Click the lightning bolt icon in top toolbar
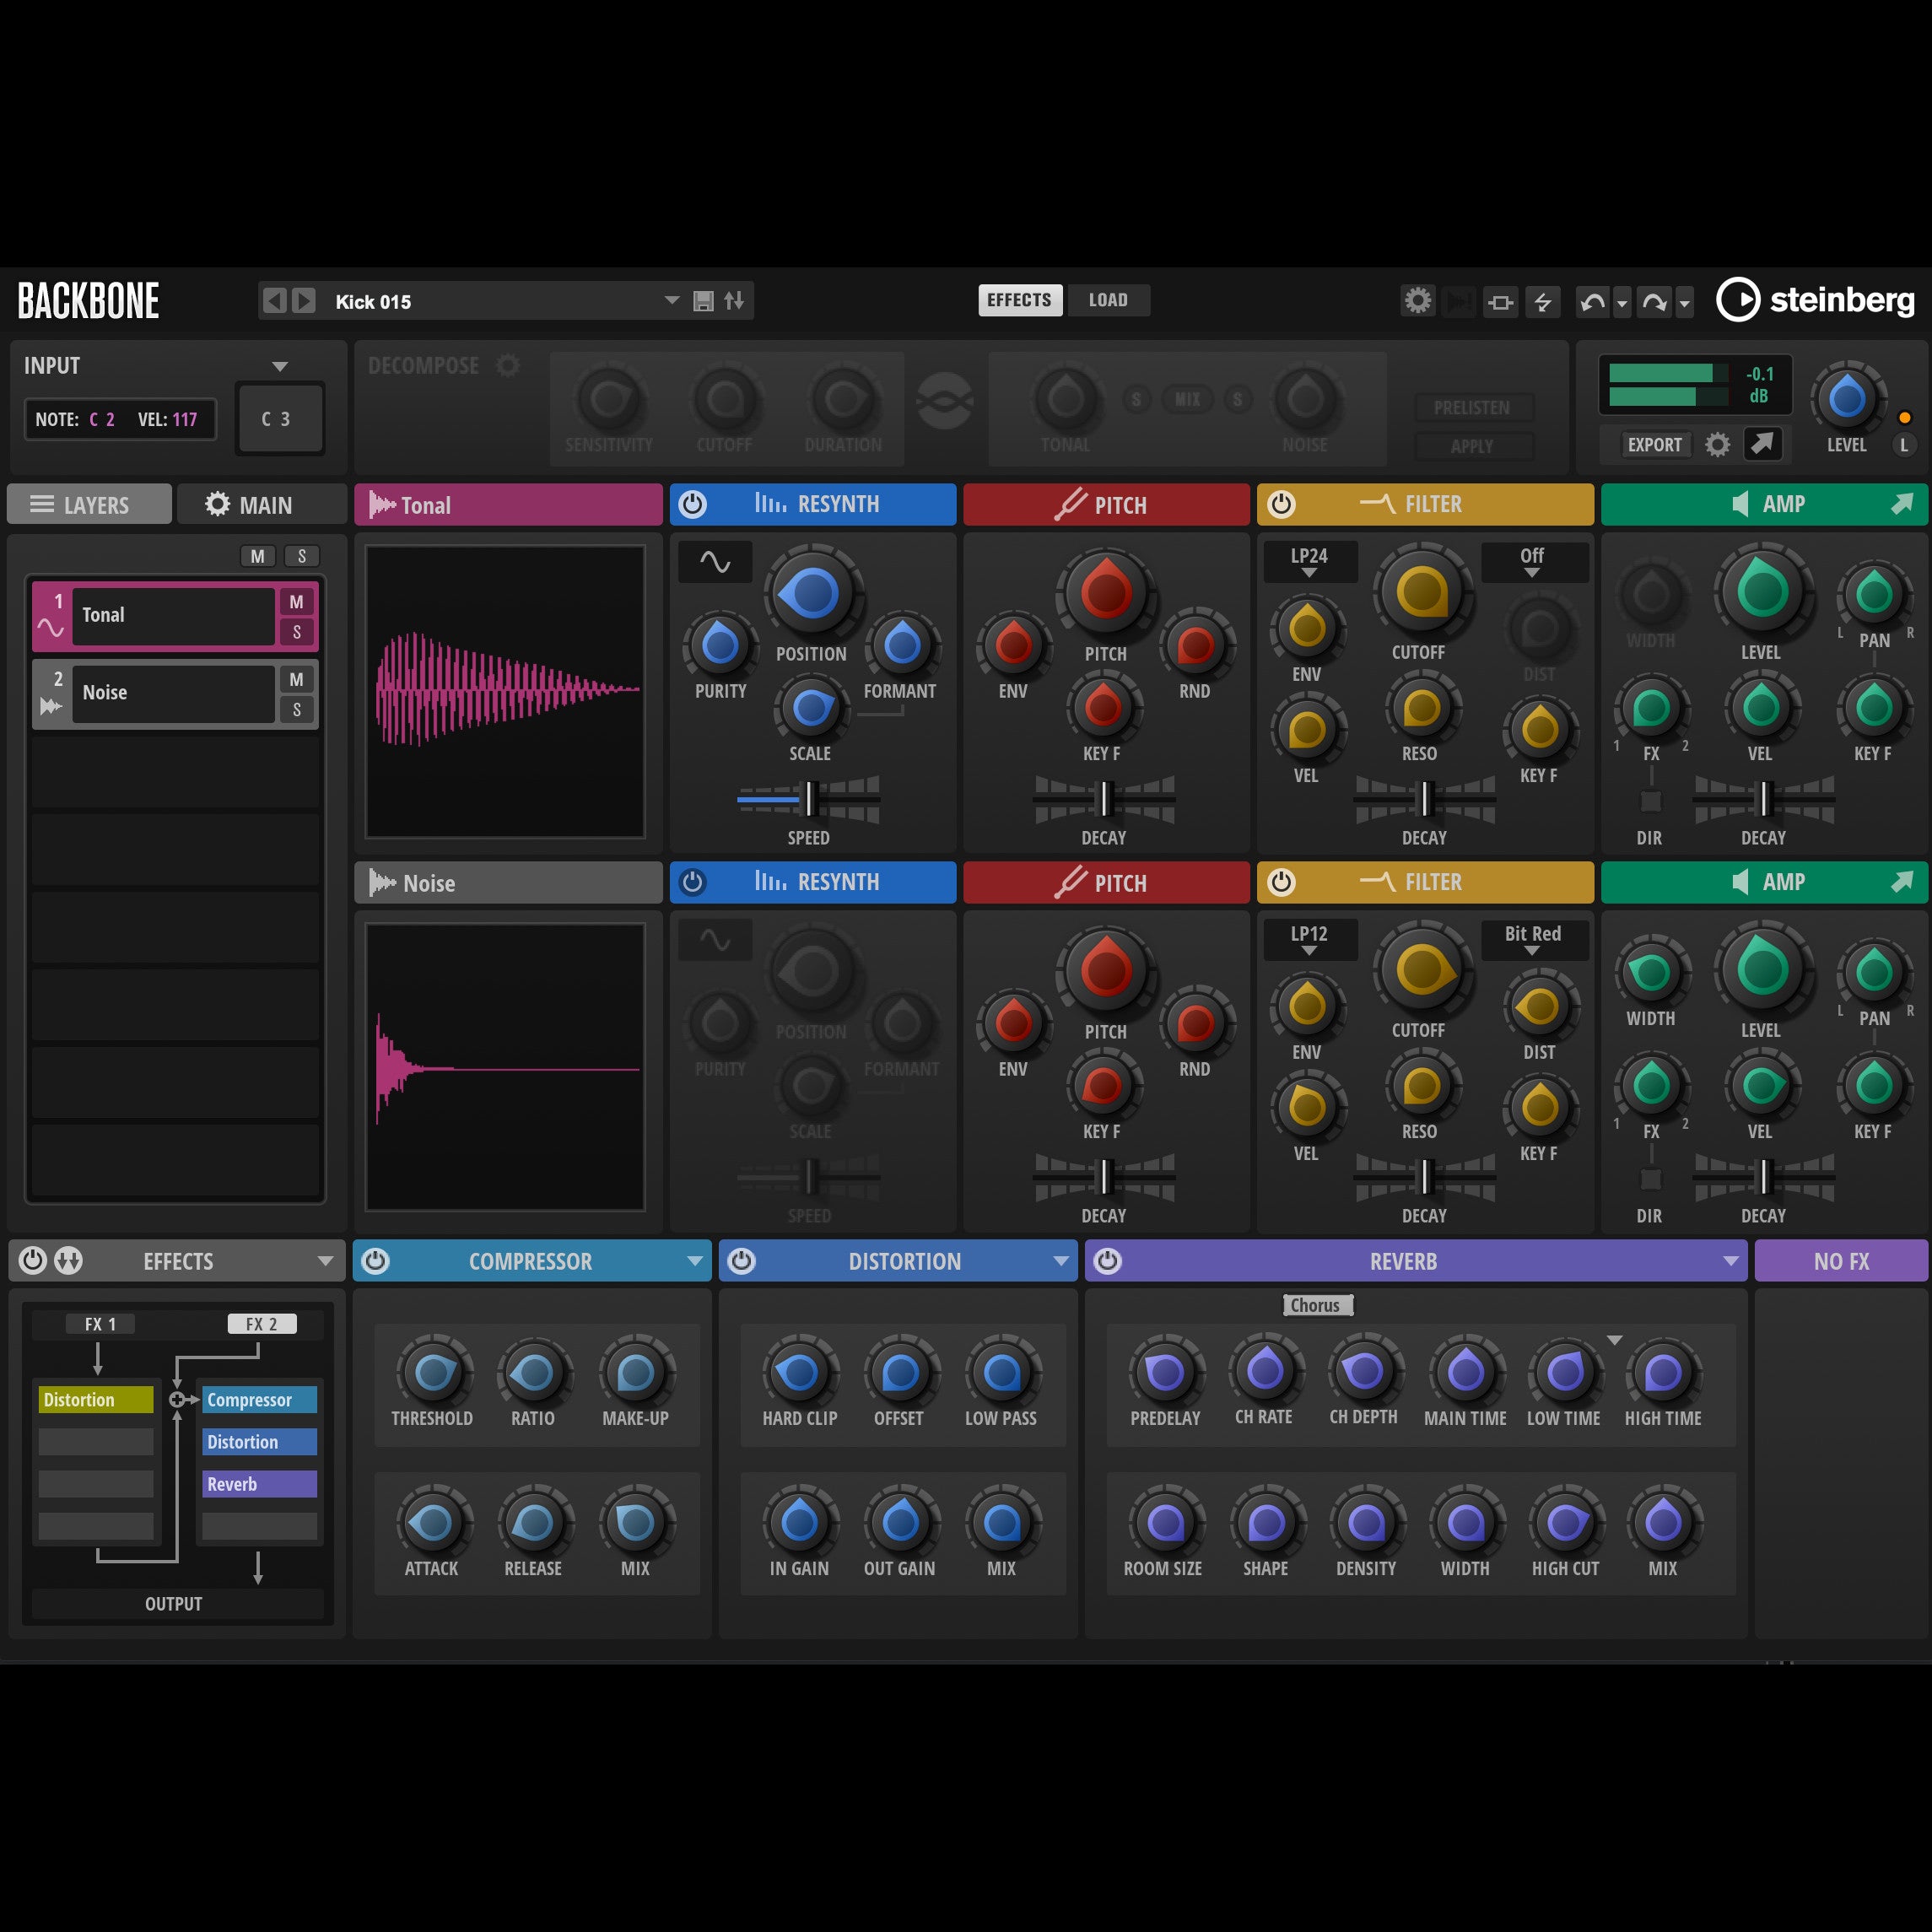The width and height of the screenshot is (1932, 1932). 1543,301
